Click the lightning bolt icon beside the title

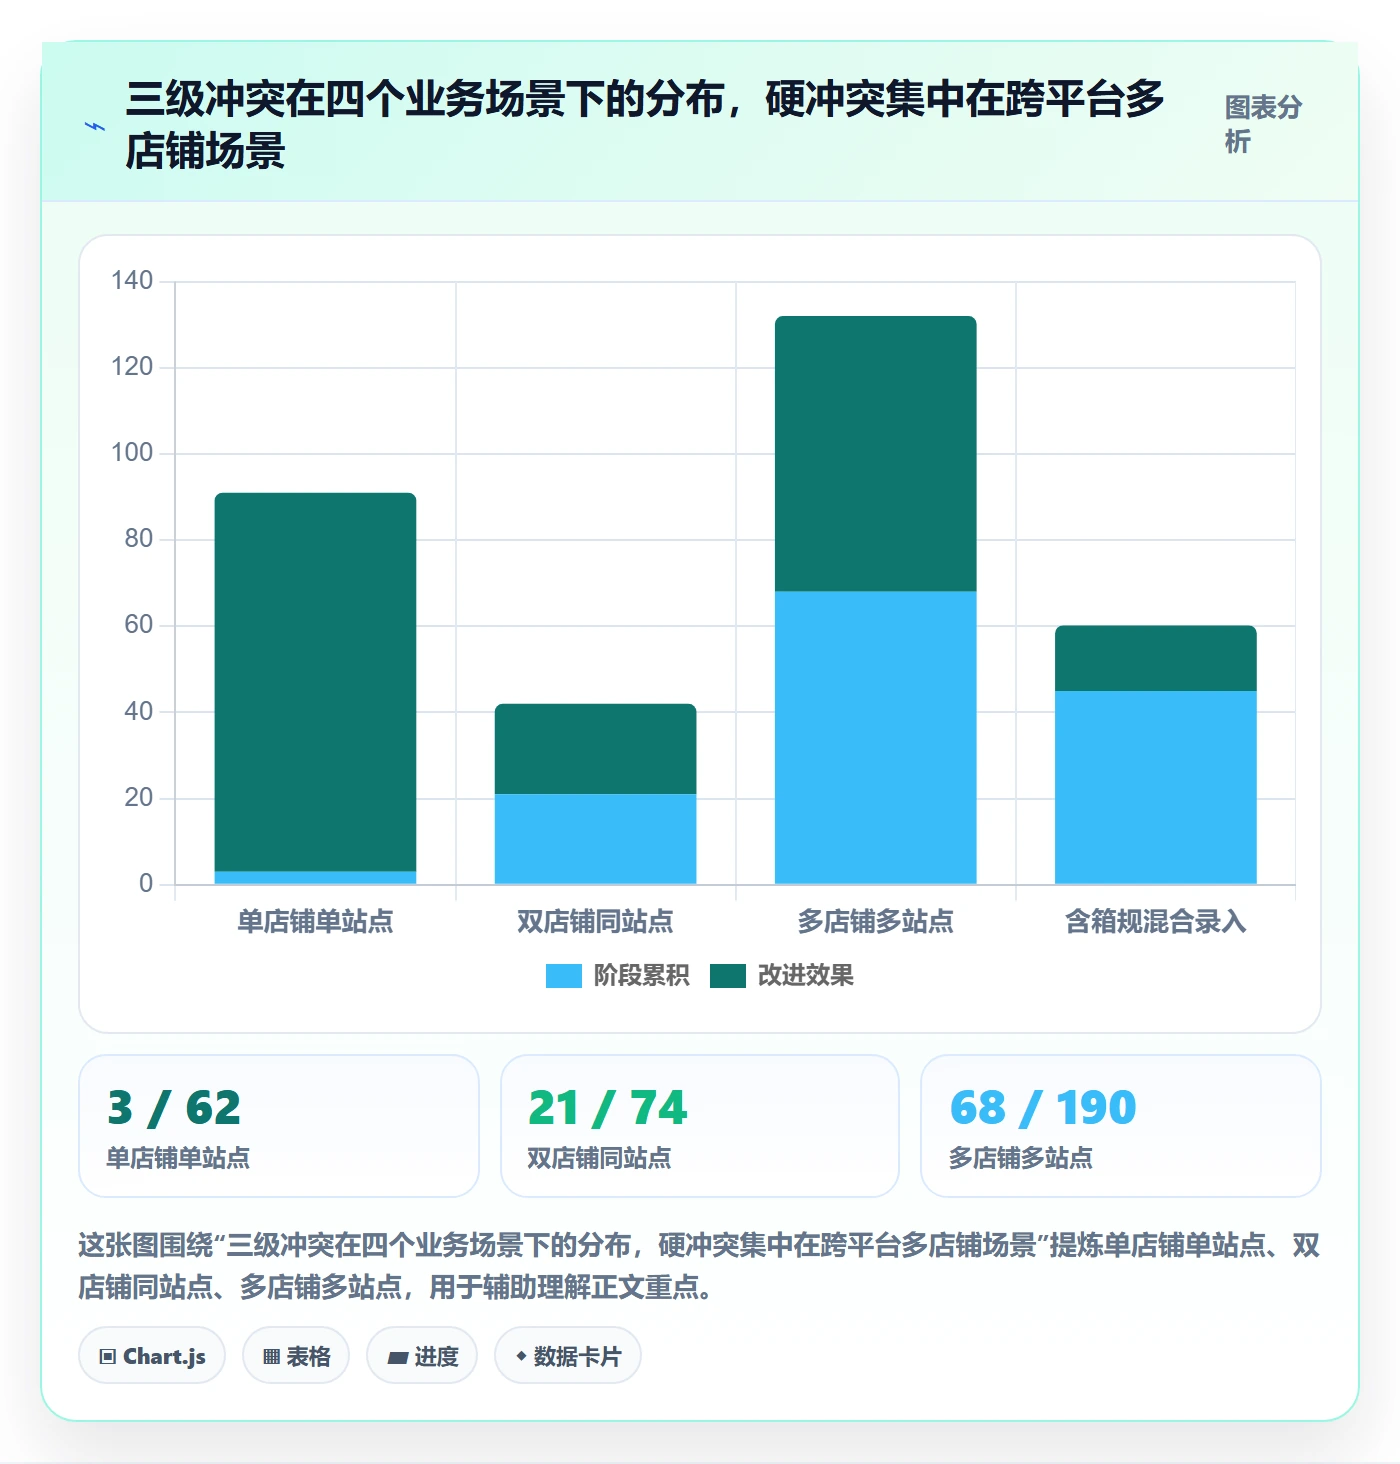[95, 127]
